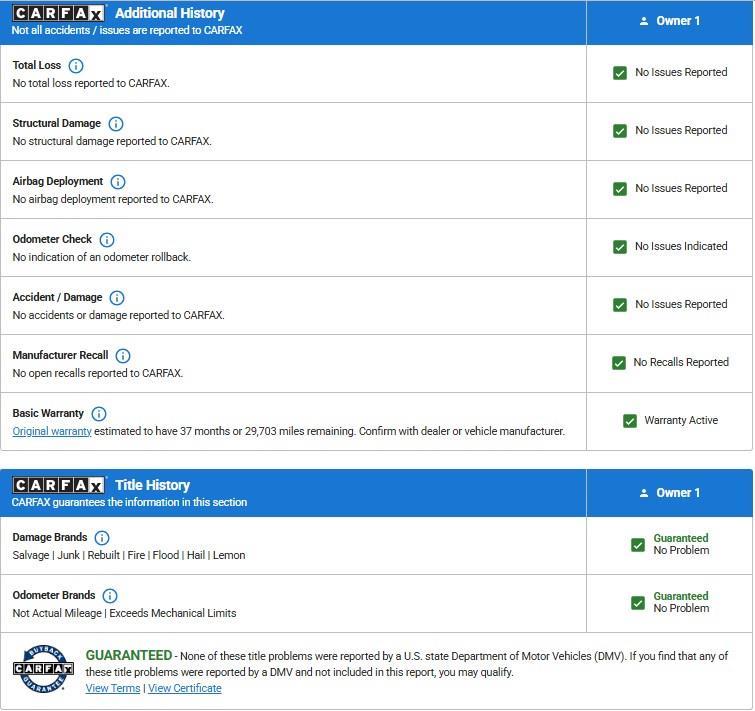This screenshot has height=711, width=755.
Task: Click green check beside Warranty Active
Action: coord(630,421)
